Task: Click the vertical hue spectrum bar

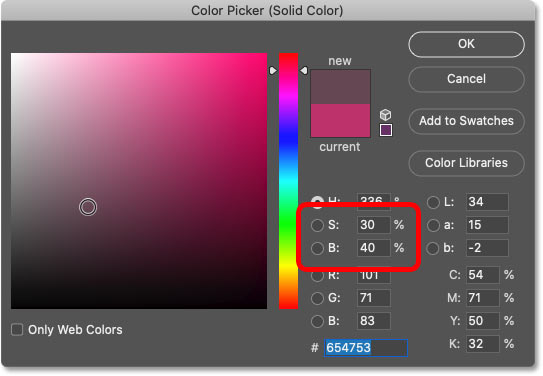Action: click(288, 181)
